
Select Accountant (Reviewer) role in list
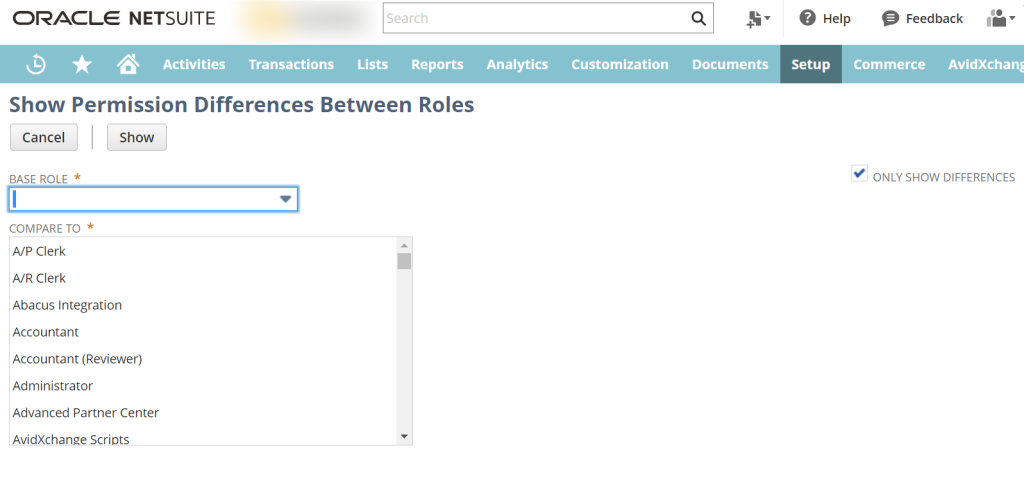[x=77, y=358]
